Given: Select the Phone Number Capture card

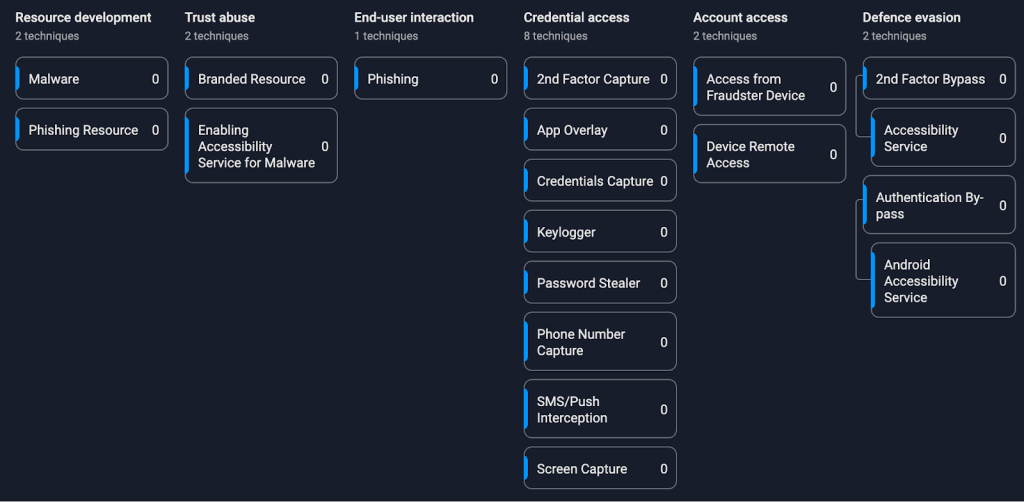Looking at the screenshot, I should 600,342.
